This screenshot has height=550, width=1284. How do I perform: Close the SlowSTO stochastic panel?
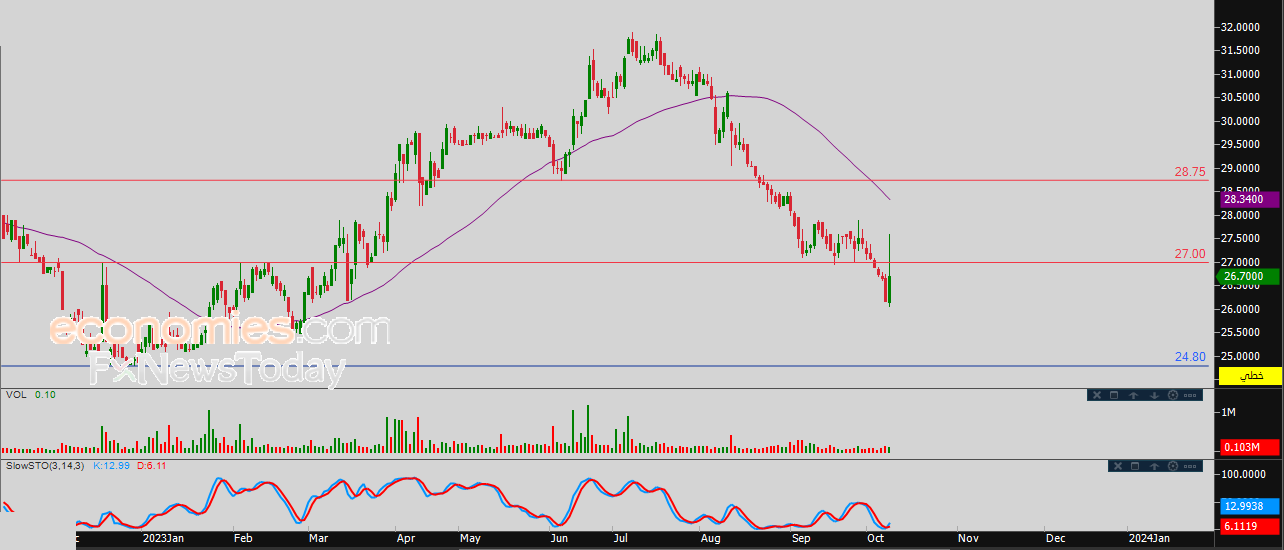pyautogui.click(x=1118, y=466)
